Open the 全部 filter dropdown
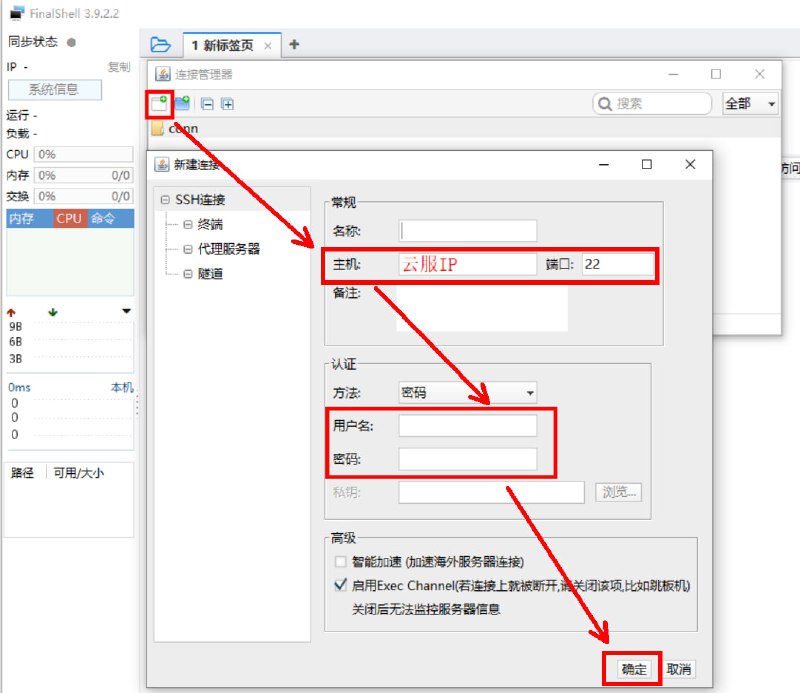Screen dimensions: 800x693 [x=750, y=103]
